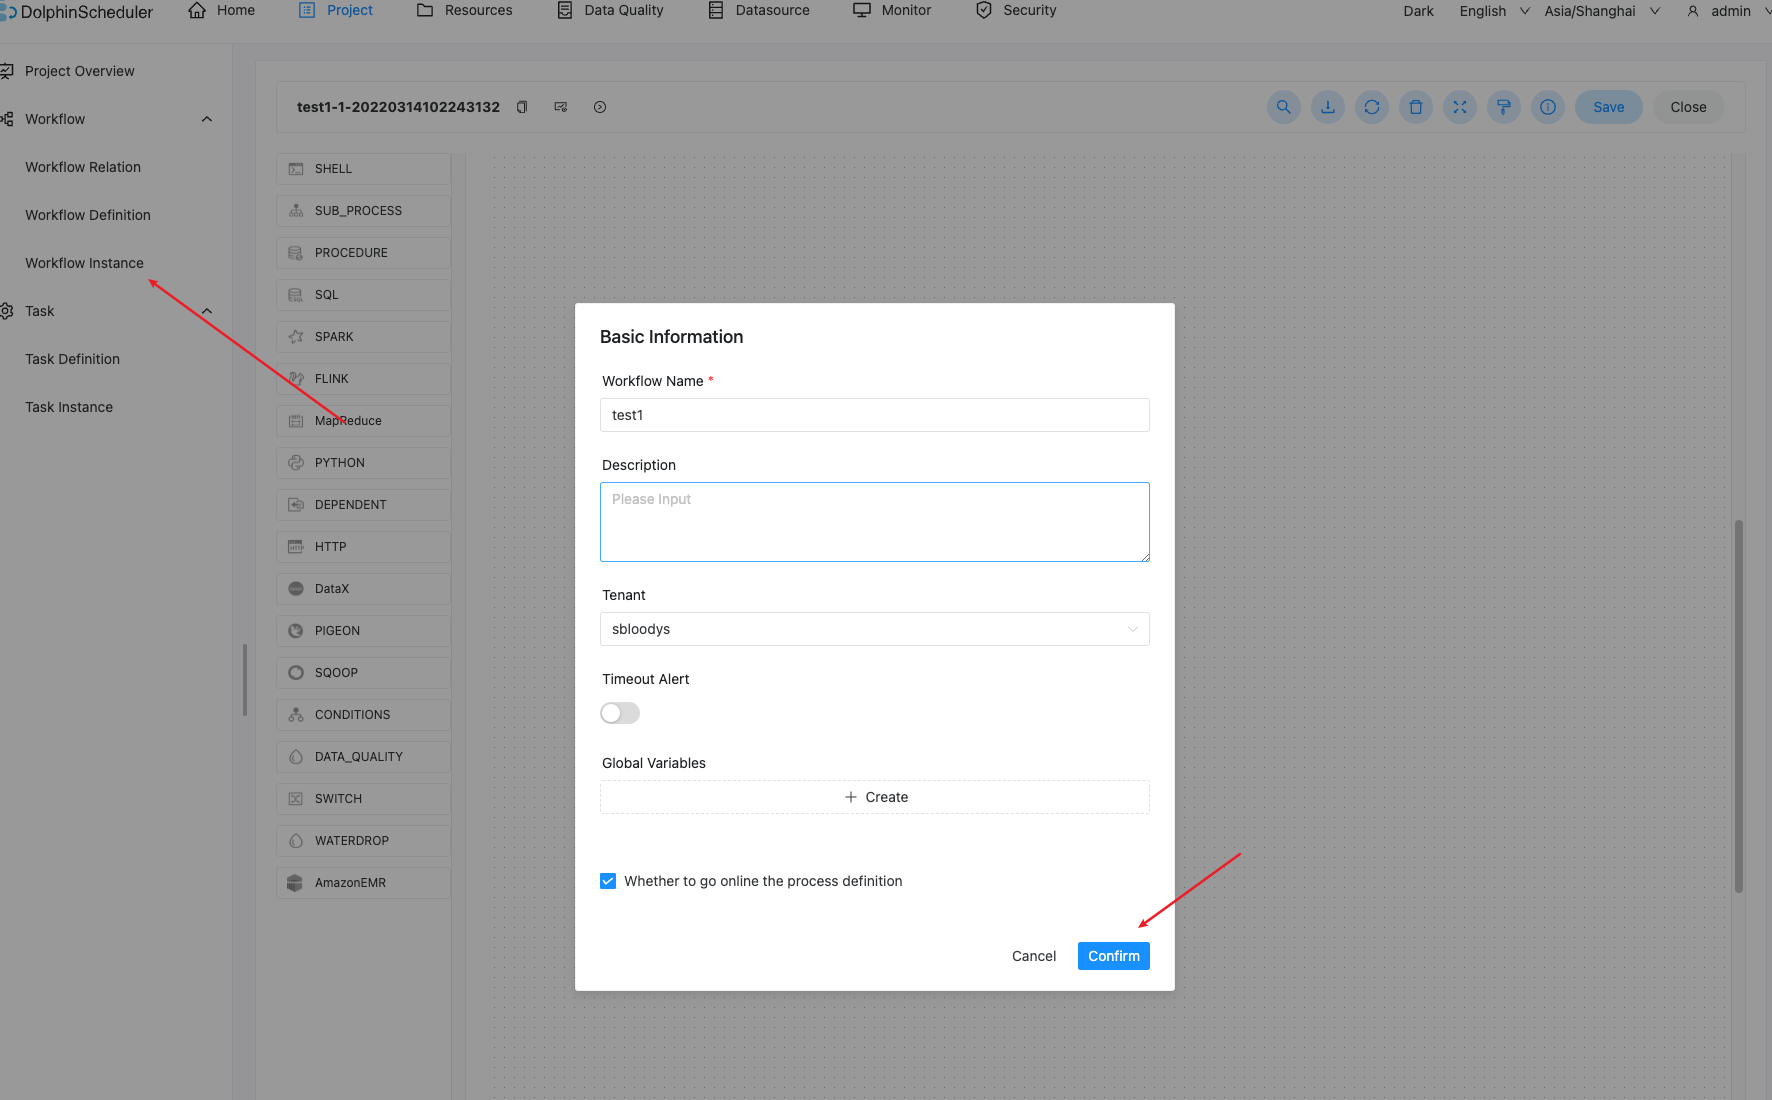Open the Security menu

coord(1016,10)
